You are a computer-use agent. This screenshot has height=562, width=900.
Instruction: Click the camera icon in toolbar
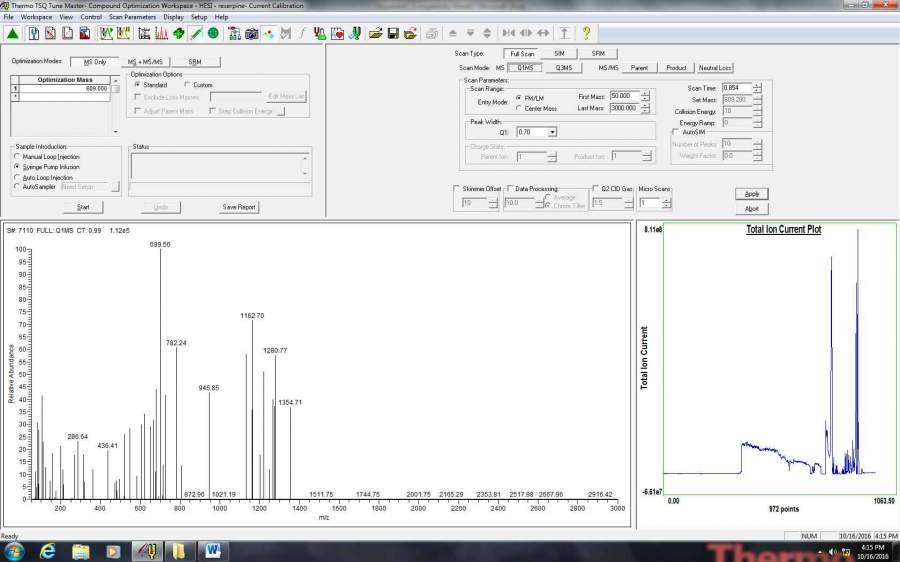252,33
